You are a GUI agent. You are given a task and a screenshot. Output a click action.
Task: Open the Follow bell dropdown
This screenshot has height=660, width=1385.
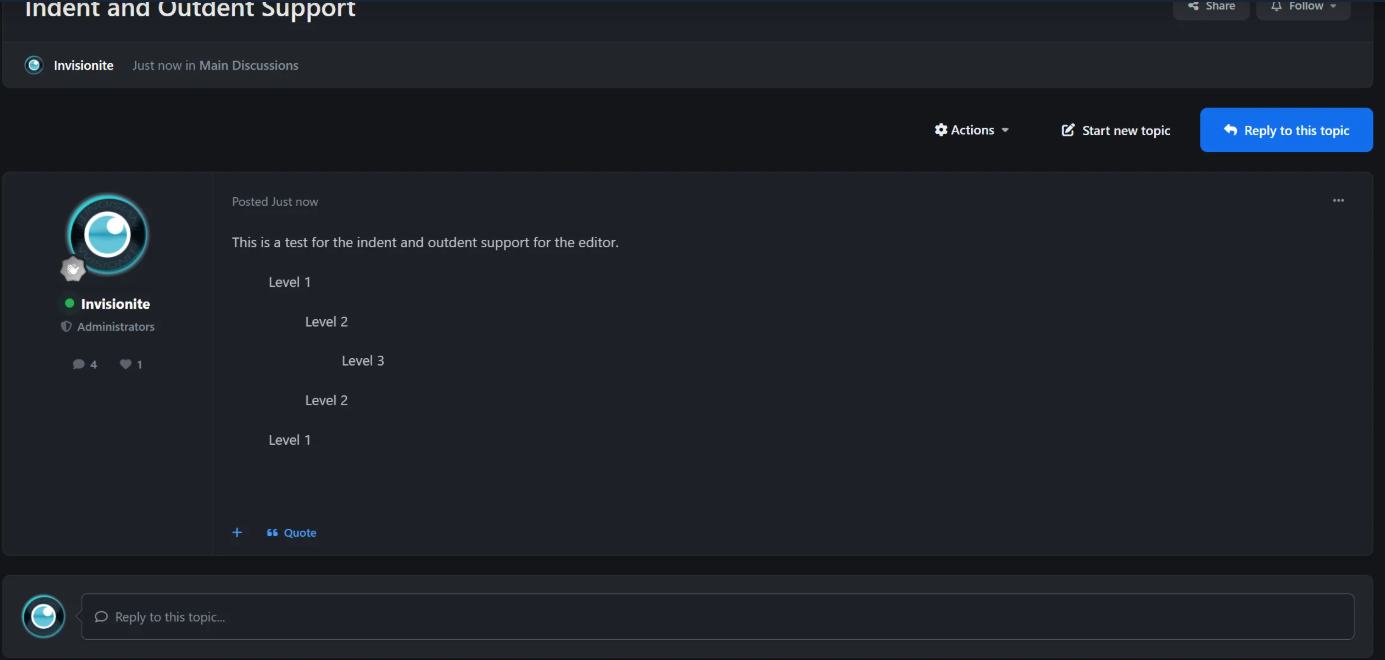tap(1303, 8)
